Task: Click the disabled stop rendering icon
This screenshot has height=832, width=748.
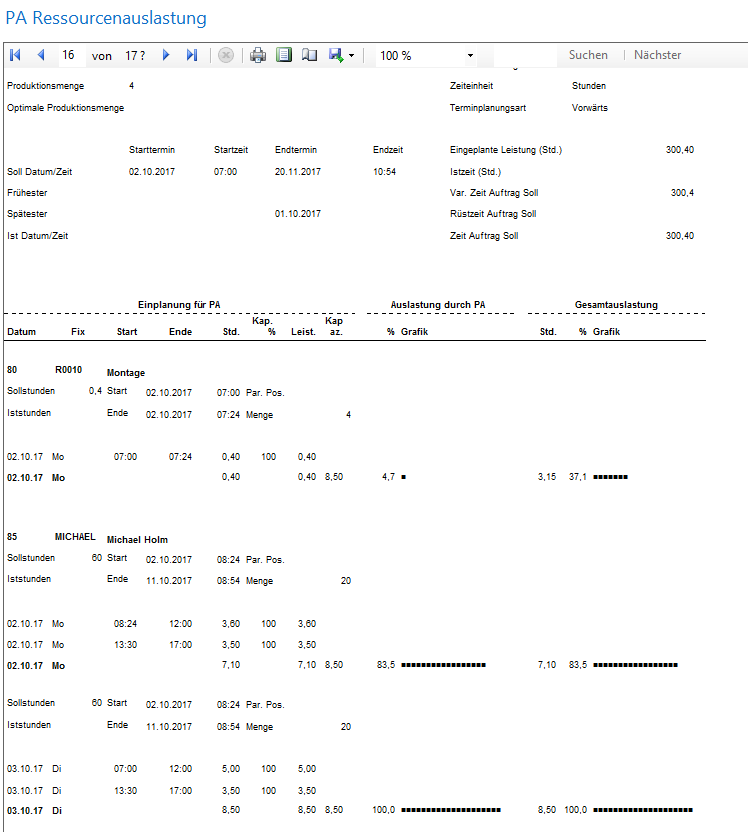Action: (x=226, y=55)
